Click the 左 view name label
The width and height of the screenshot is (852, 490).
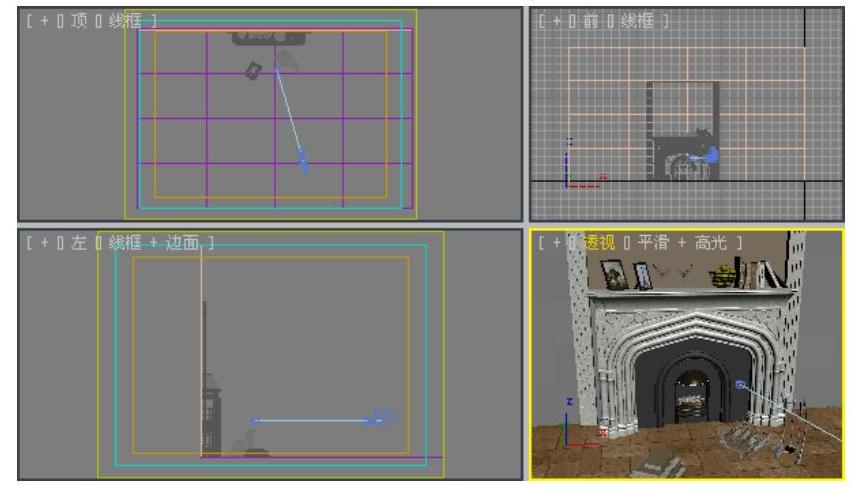[79, 242]
